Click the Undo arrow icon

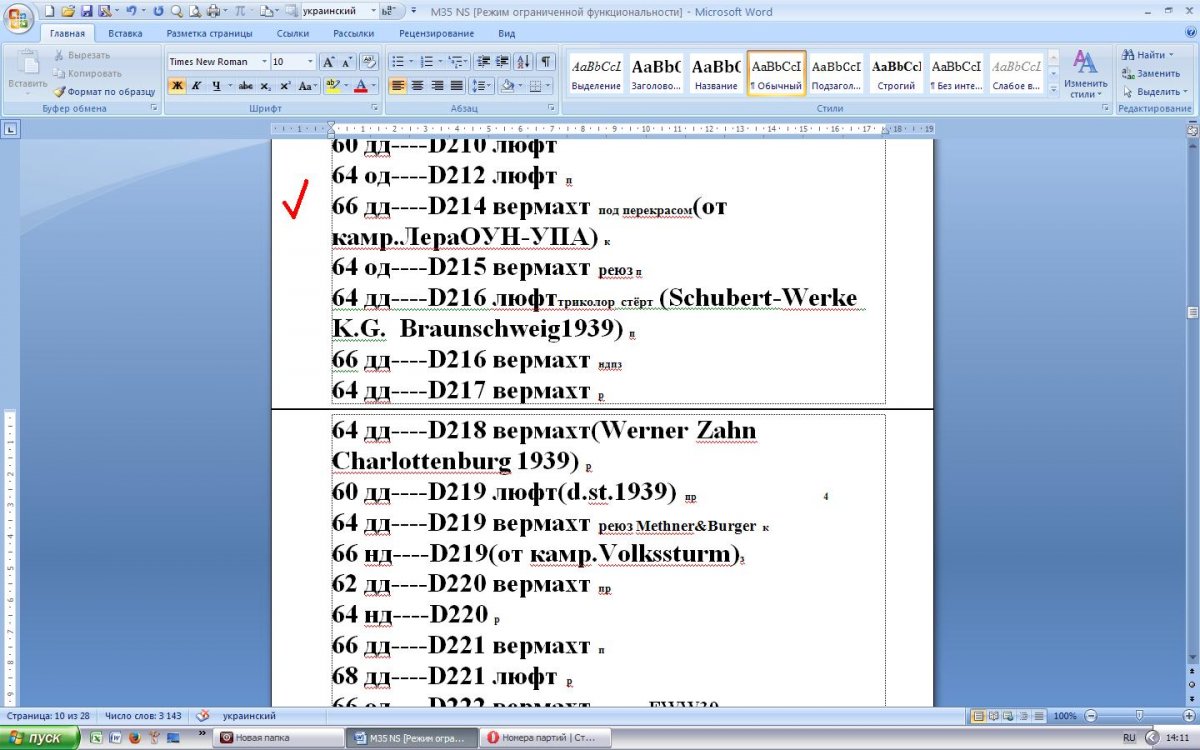[130, 11]
